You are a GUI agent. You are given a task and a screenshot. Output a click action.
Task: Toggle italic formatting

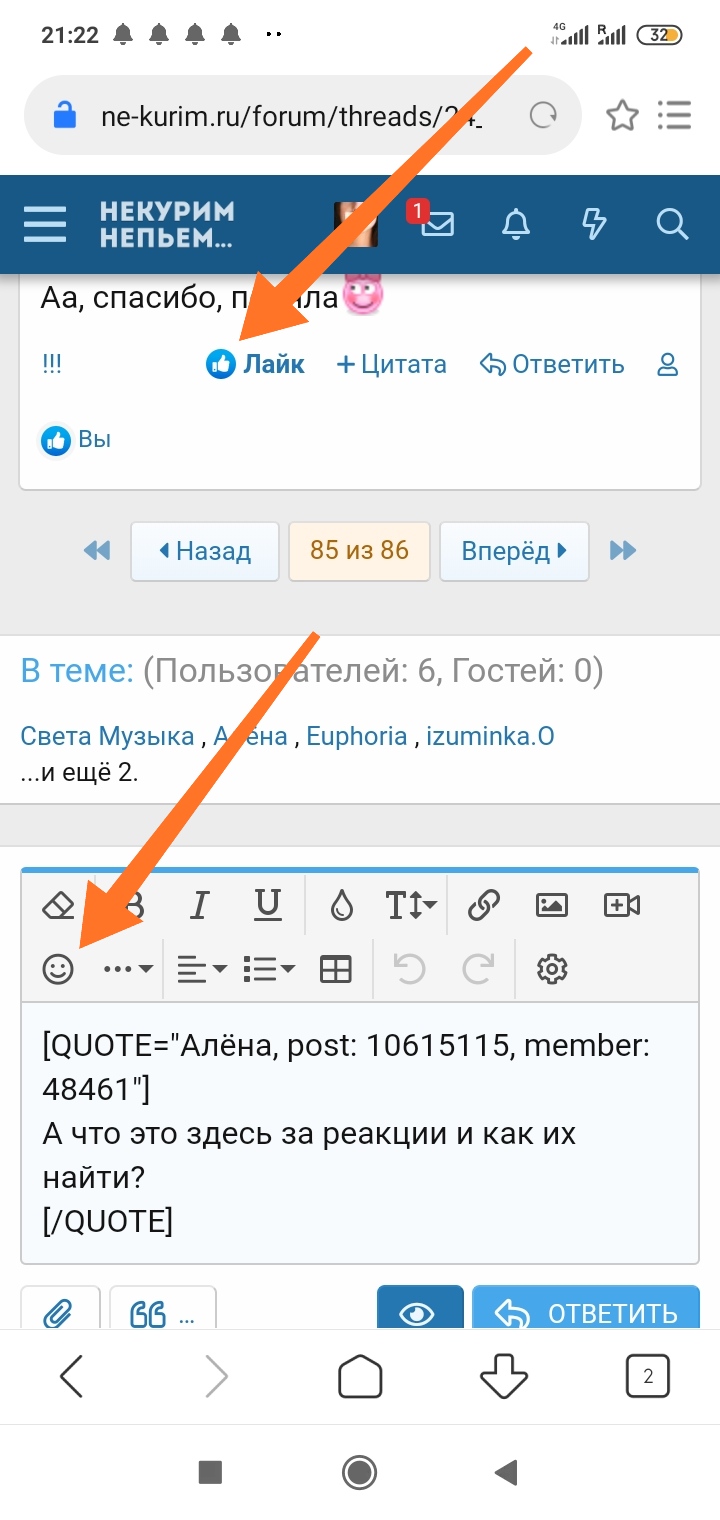pos(199,906)
